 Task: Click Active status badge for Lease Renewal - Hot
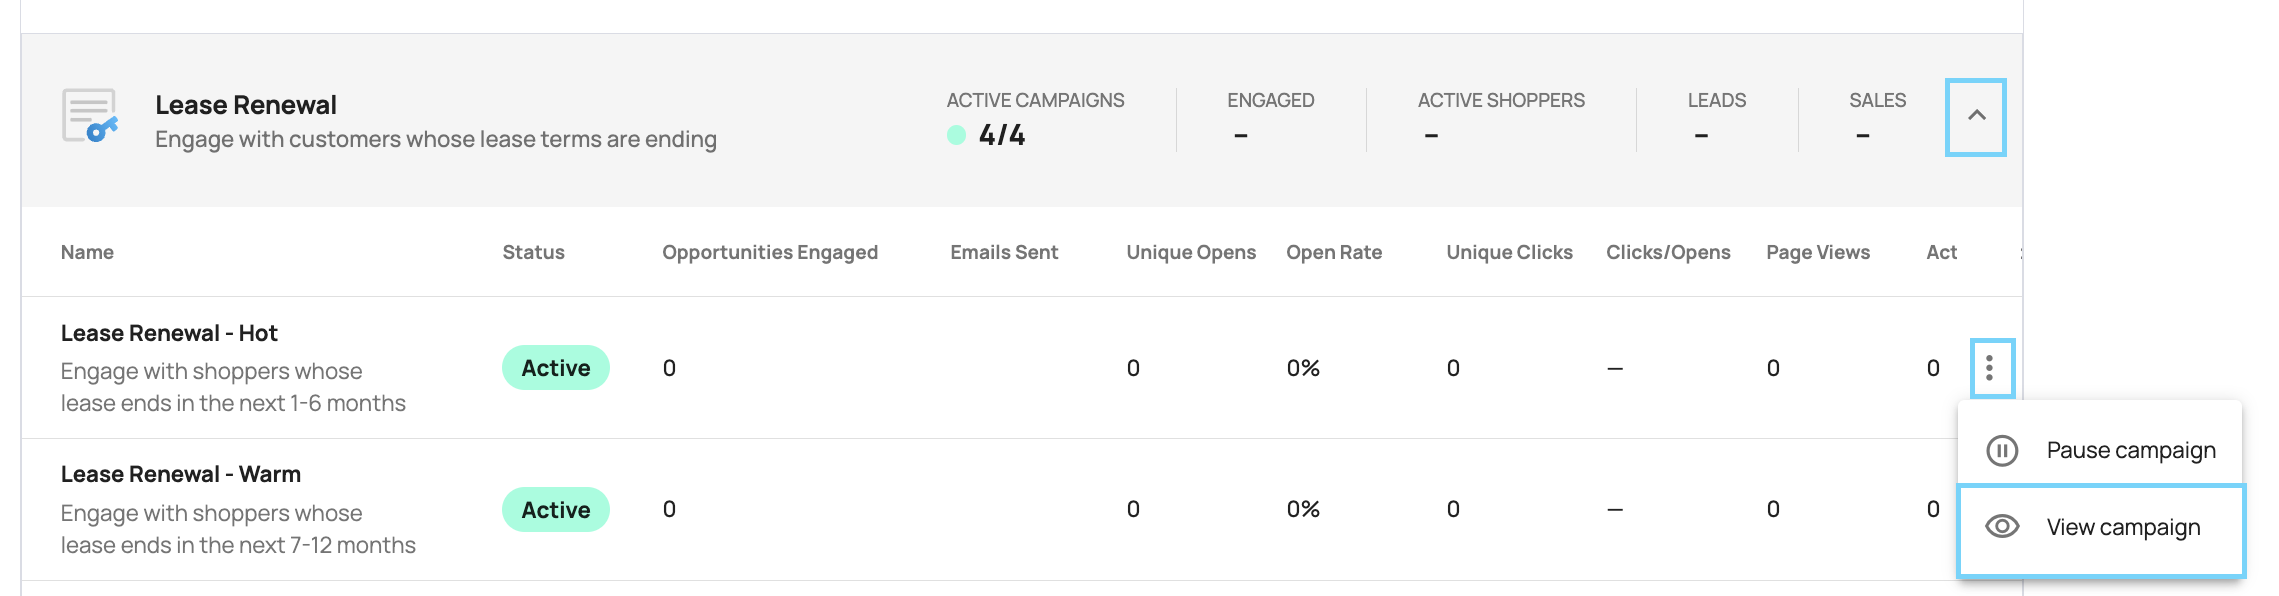point(556,368)
